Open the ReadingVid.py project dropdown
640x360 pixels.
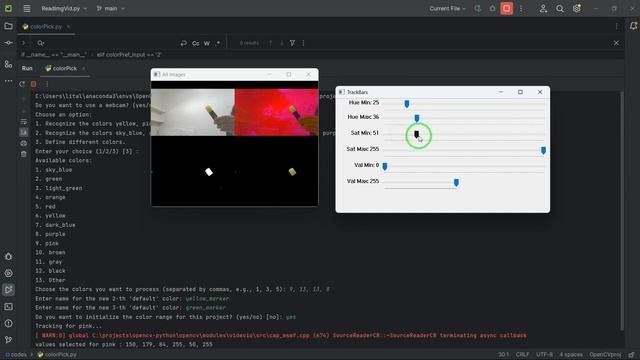click(64, 8)
